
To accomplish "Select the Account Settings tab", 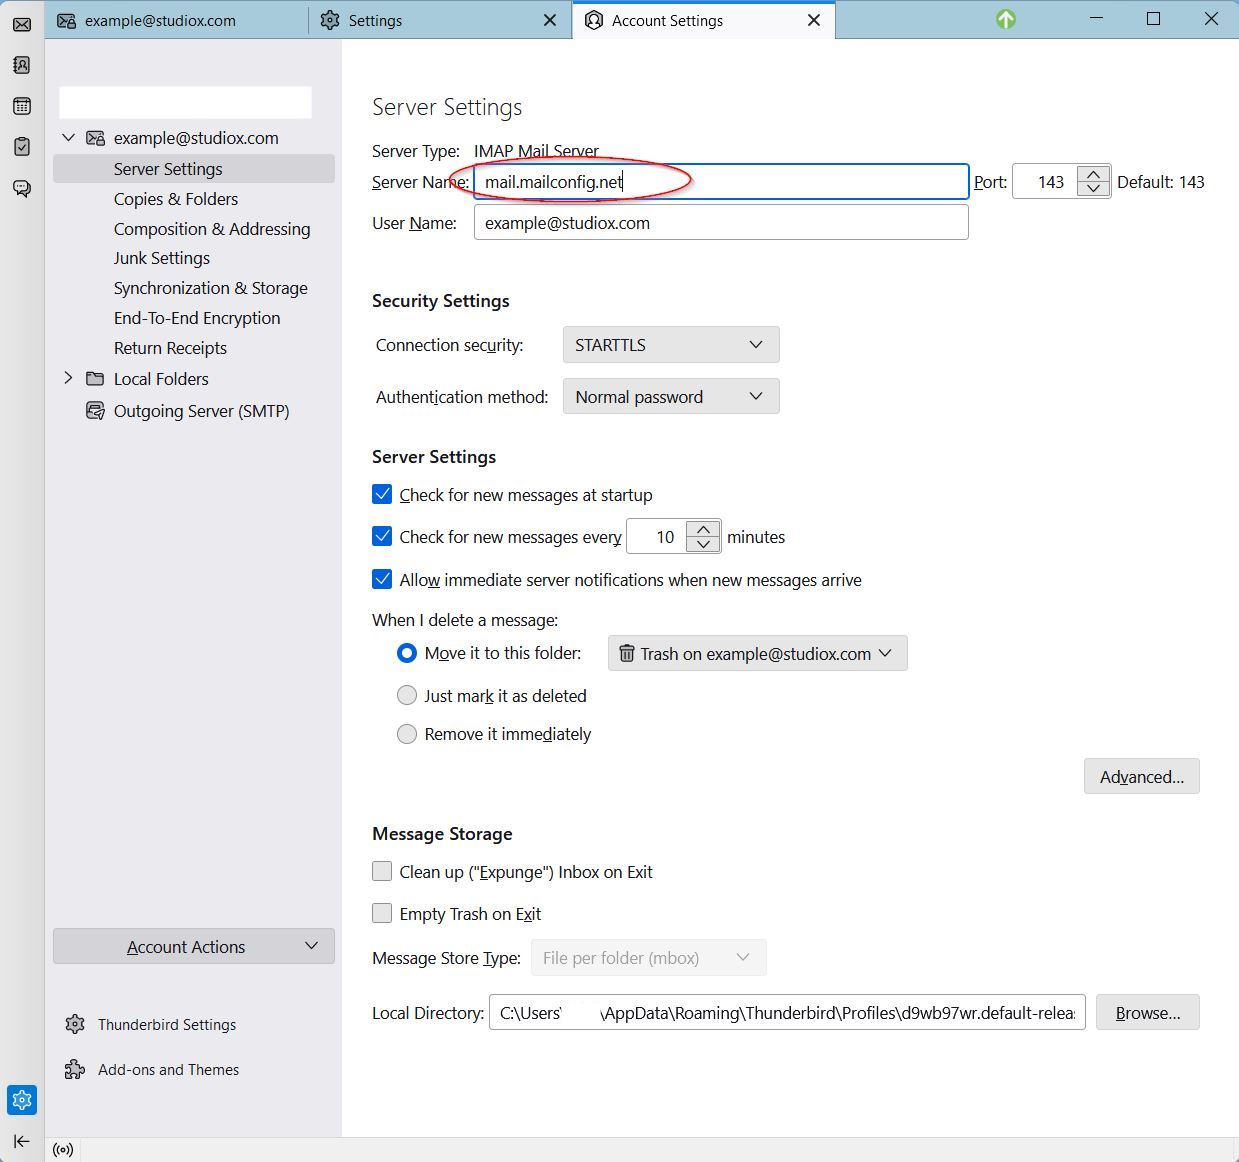I will coord(704,20).
